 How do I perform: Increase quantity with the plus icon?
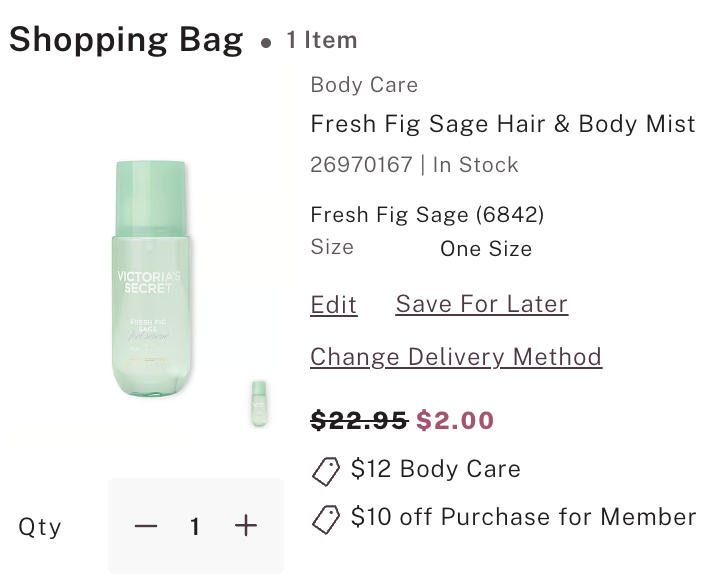246,526
